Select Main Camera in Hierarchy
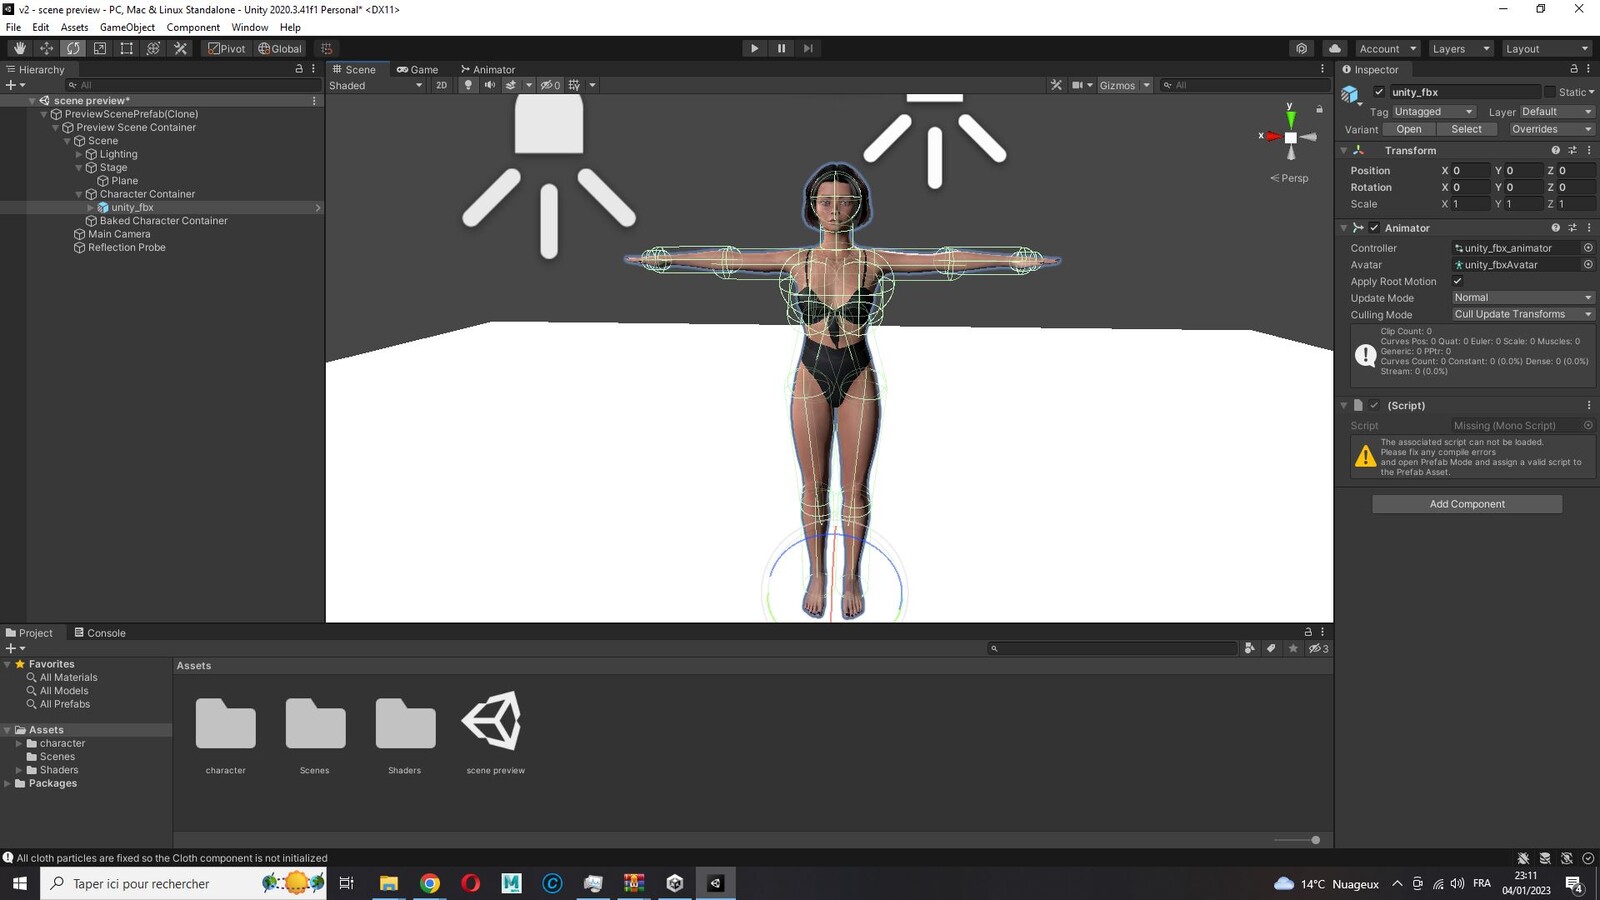Screen dimensions: 1600x900 119,234
